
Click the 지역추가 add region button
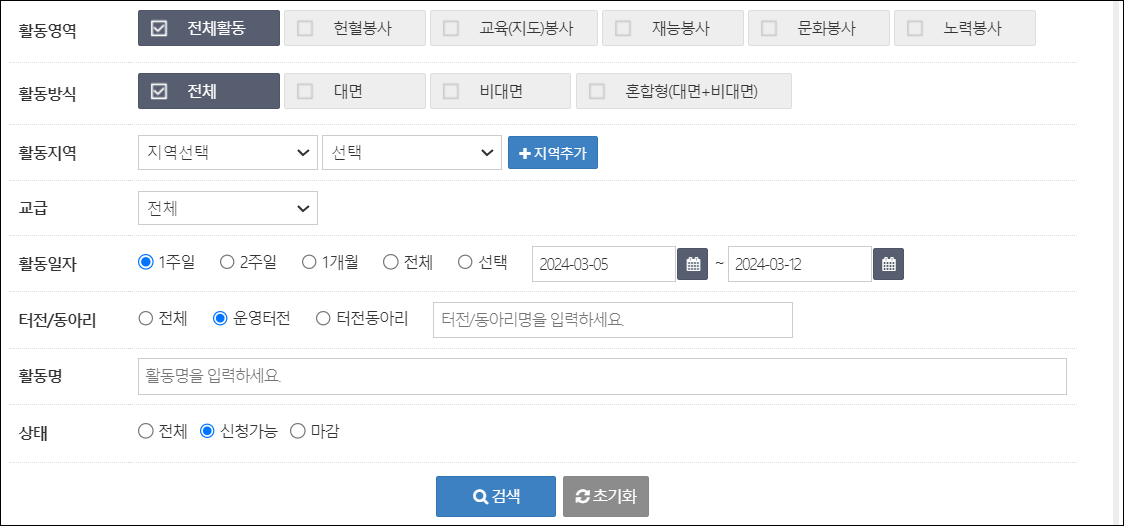pyautogui.click(x=553, y=153)
